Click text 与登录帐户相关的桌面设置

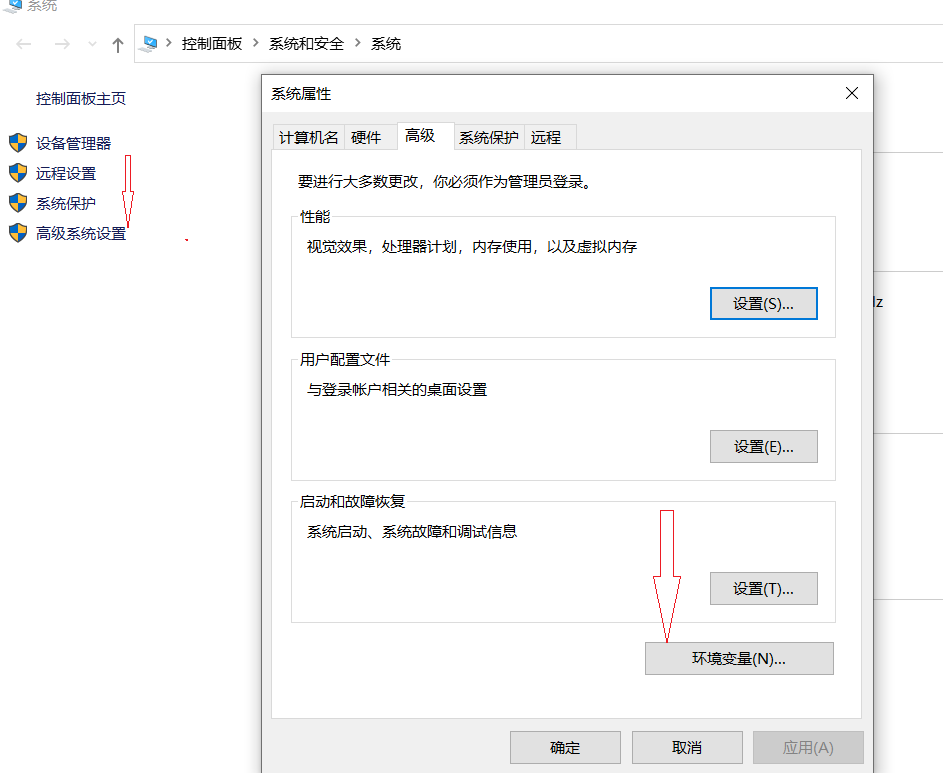(x=397, y=390)
